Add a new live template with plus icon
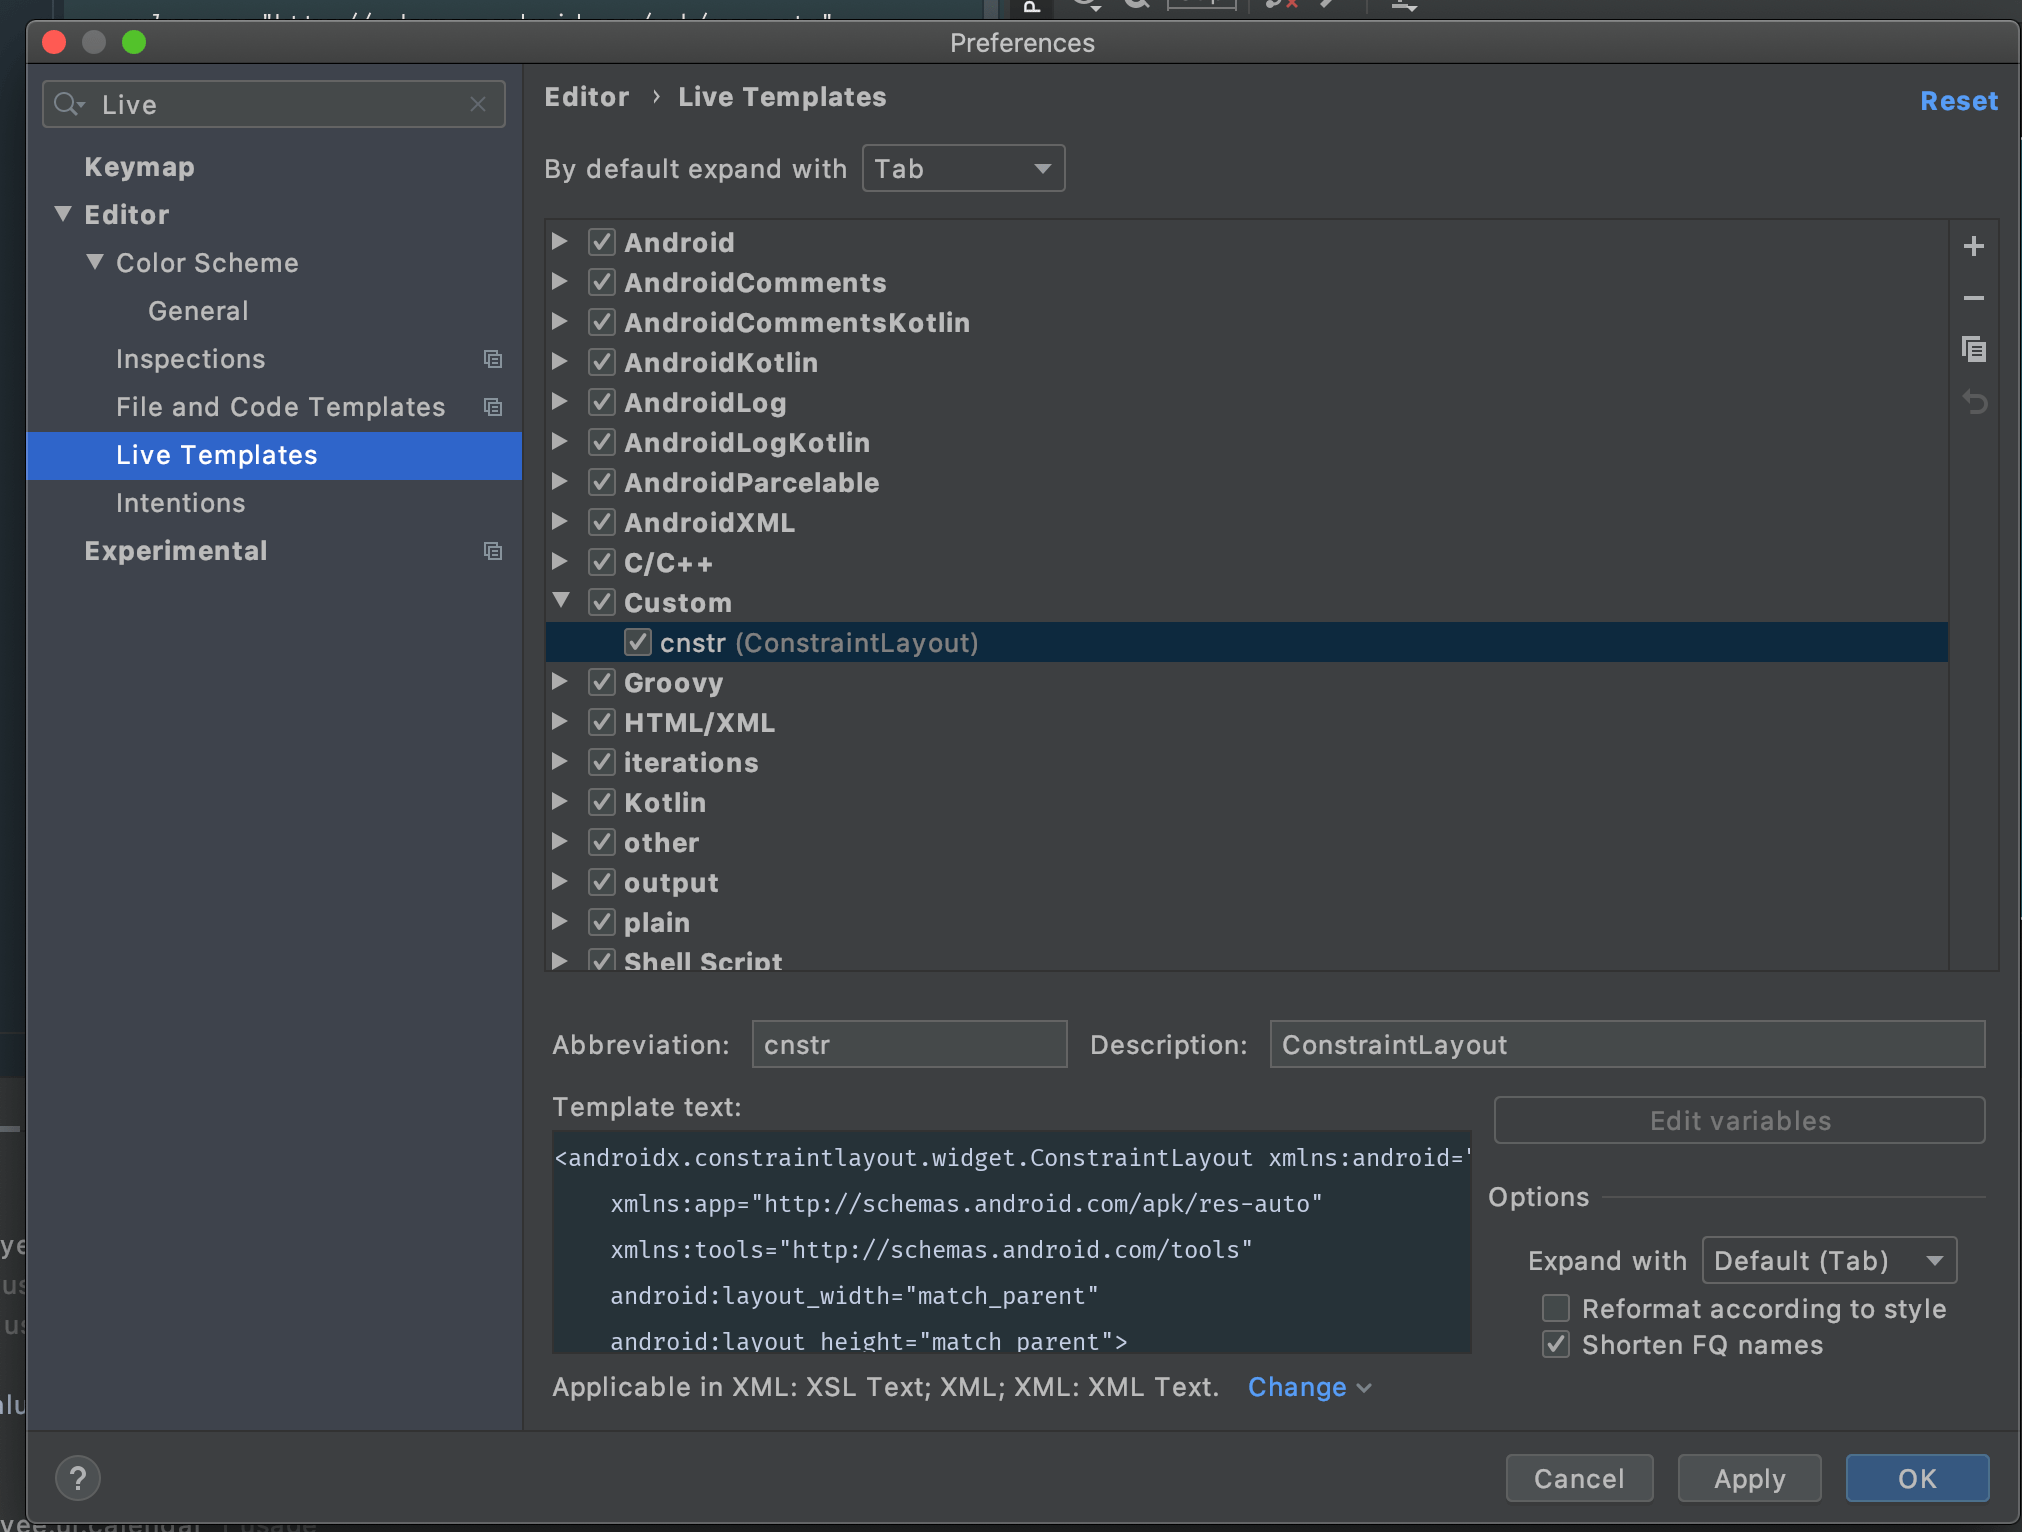Image resolution: width=2022 pixels, height=1532 pixels. pos(1973,247)
